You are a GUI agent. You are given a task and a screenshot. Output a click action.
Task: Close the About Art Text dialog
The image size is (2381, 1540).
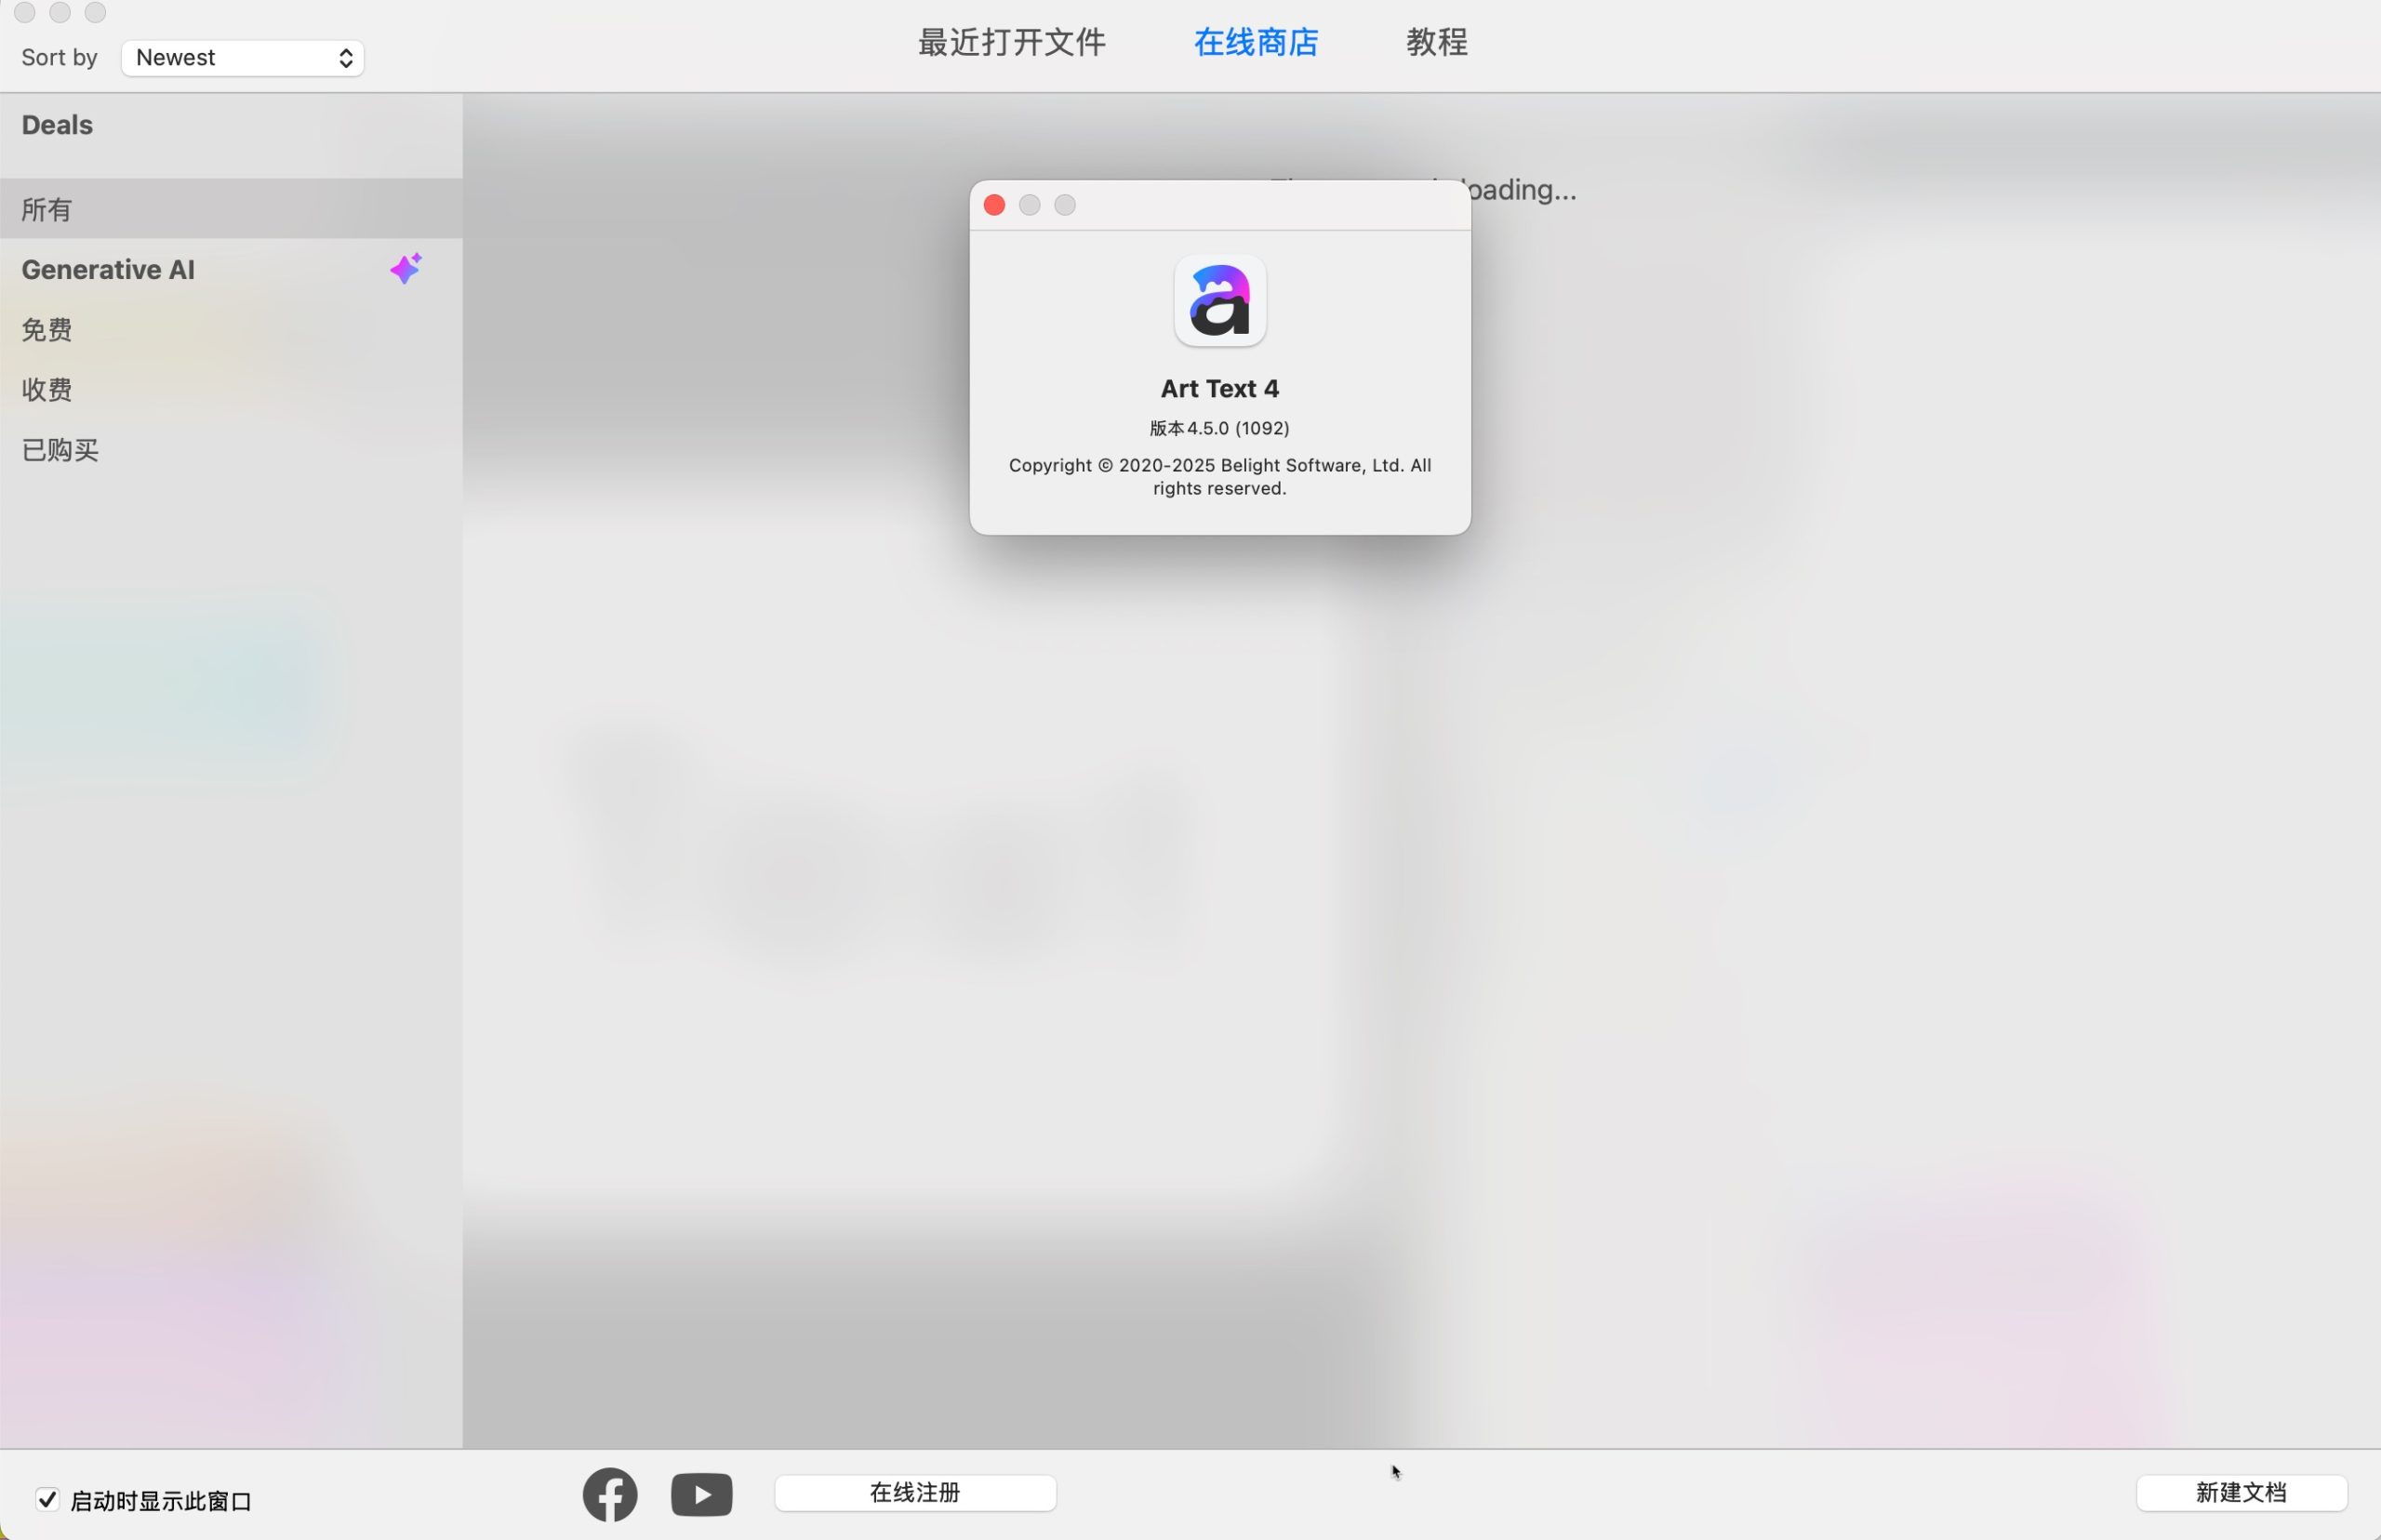pos(994,205)
